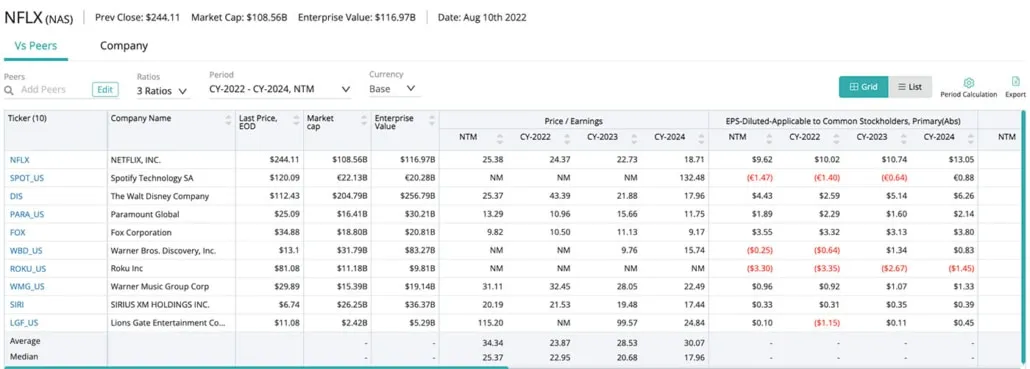Sort by Company Name column arrows

point(229,119)
